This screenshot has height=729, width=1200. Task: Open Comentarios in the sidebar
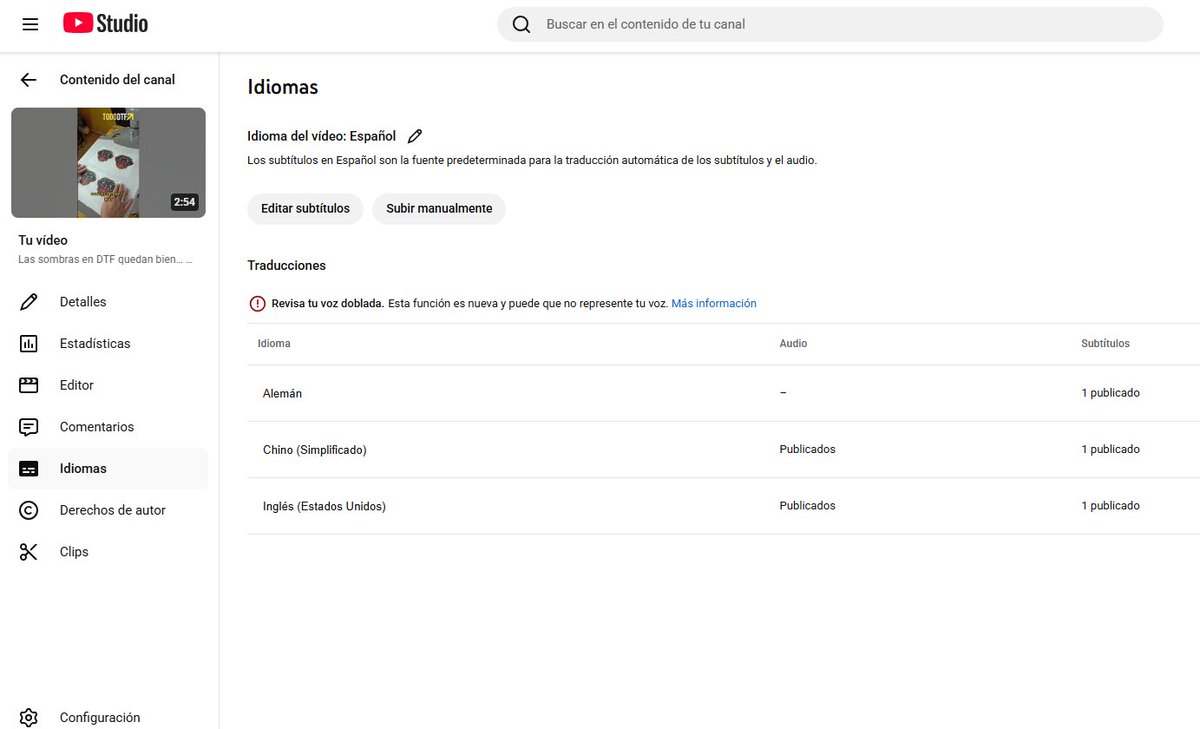click(108, 427)
